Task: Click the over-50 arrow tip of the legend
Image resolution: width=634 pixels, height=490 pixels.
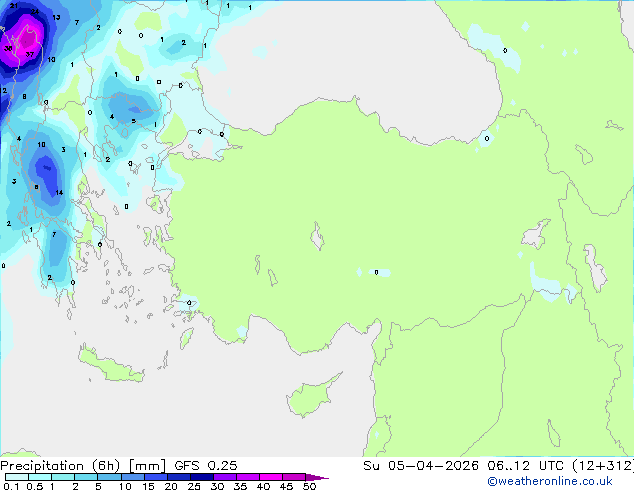Action: pos(317,477)
